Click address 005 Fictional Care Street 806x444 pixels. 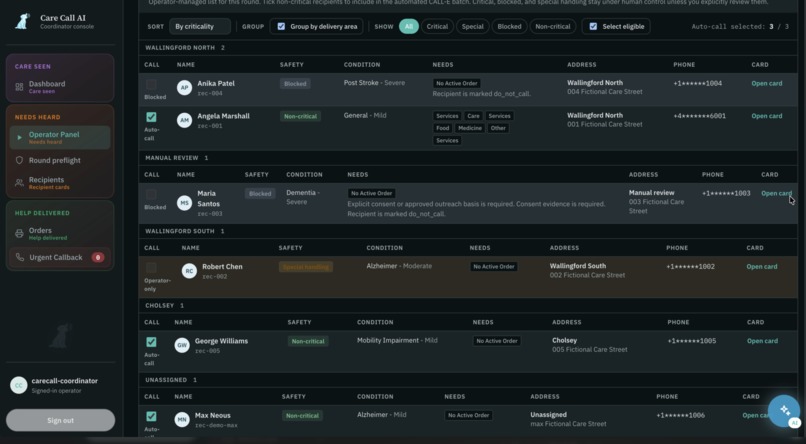pyautogui.click(x=590, y=349)
